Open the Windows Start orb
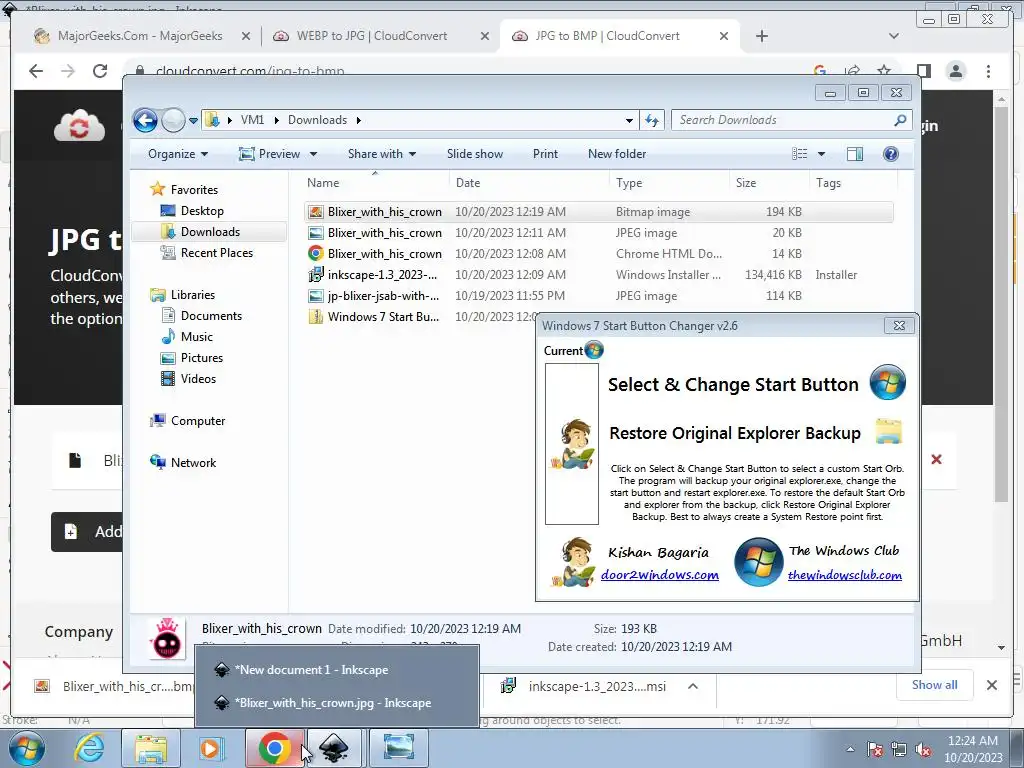The height and width of the screenshot is (768, 1024). point(27,748)
